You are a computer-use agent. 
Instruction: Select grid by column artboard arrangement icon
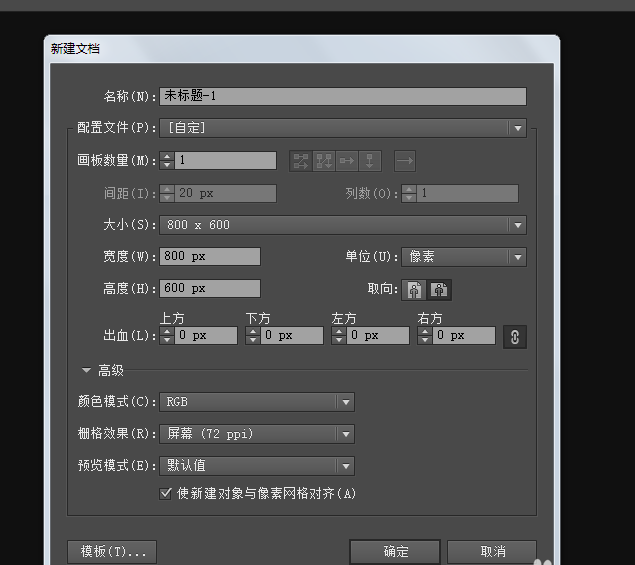324,161
